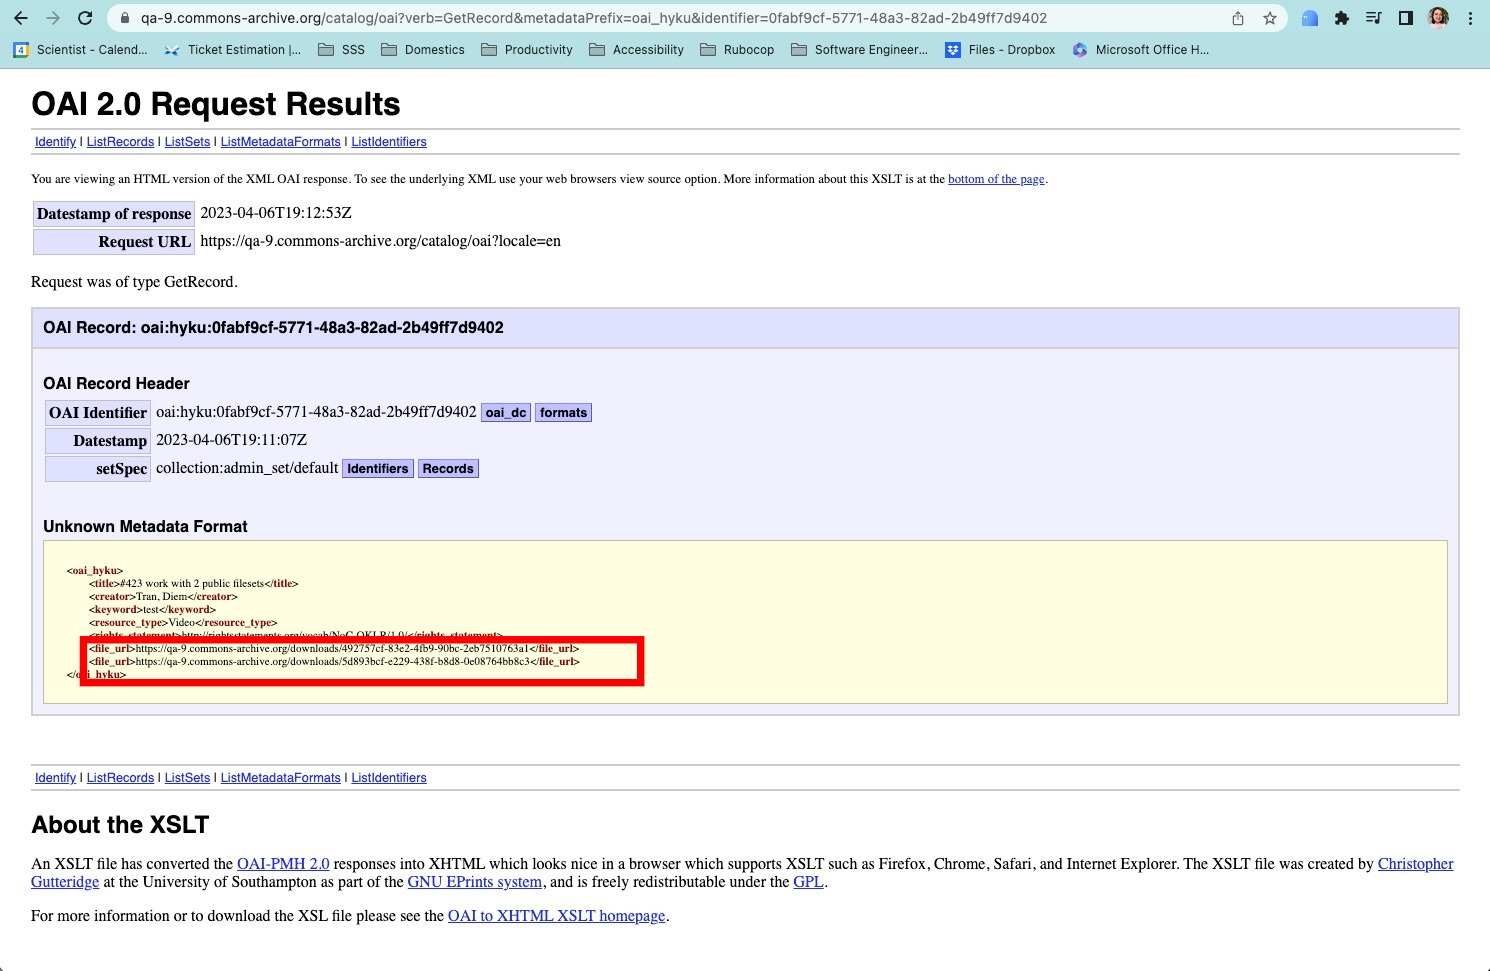Reload the current page
The width and height of the screenshot is (1490, 971).
85,17
